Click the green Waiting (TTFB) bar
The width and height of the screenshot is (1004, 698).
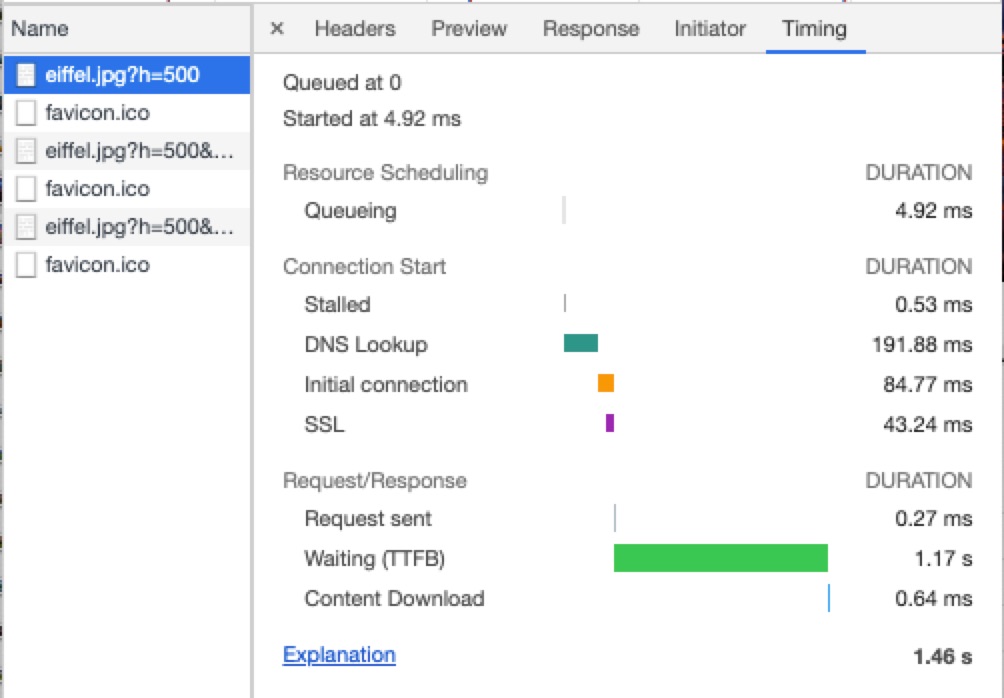(x=720, y=558)
